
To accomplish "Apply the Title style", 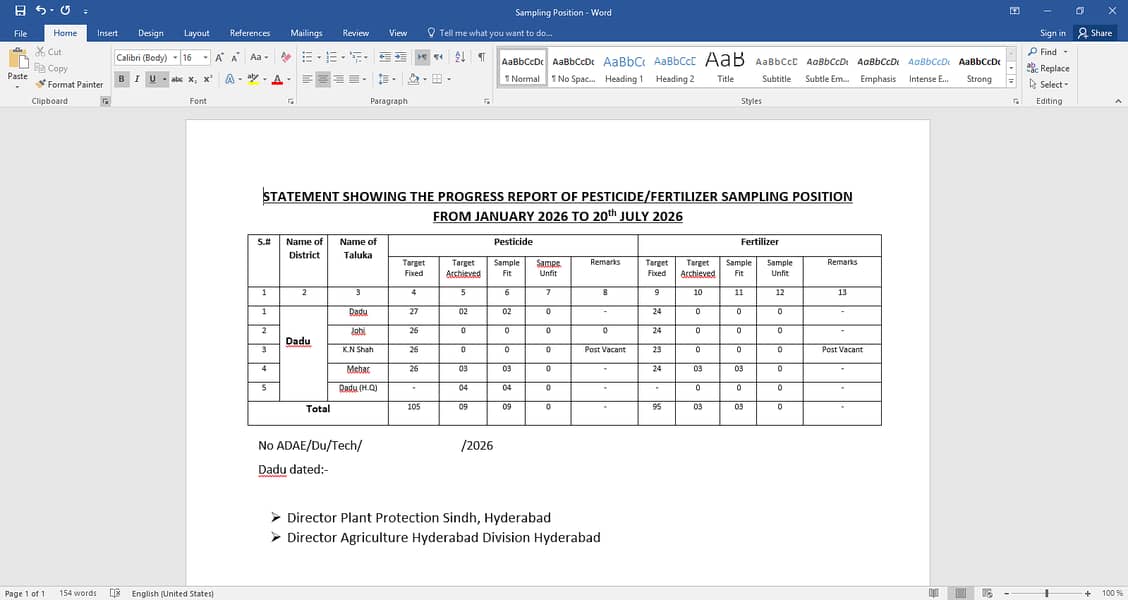I will (x=725, y=68).
